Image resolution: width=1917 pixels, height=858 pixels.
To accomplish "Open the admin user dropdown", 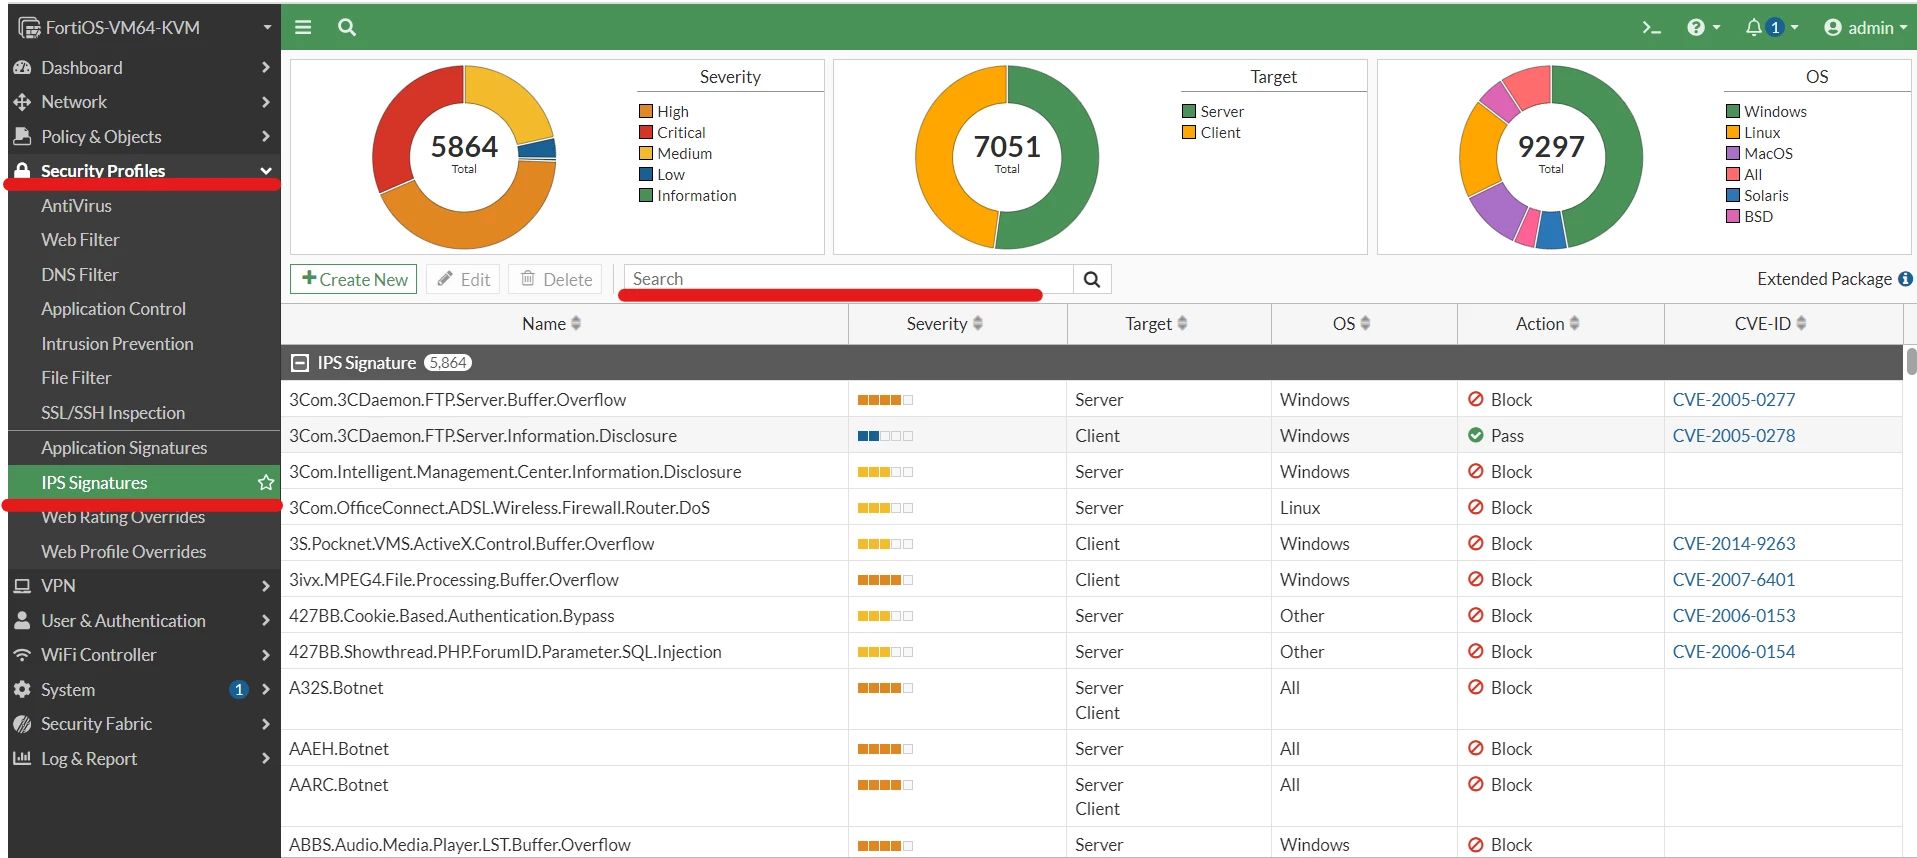I will (x=1865, y=28).
